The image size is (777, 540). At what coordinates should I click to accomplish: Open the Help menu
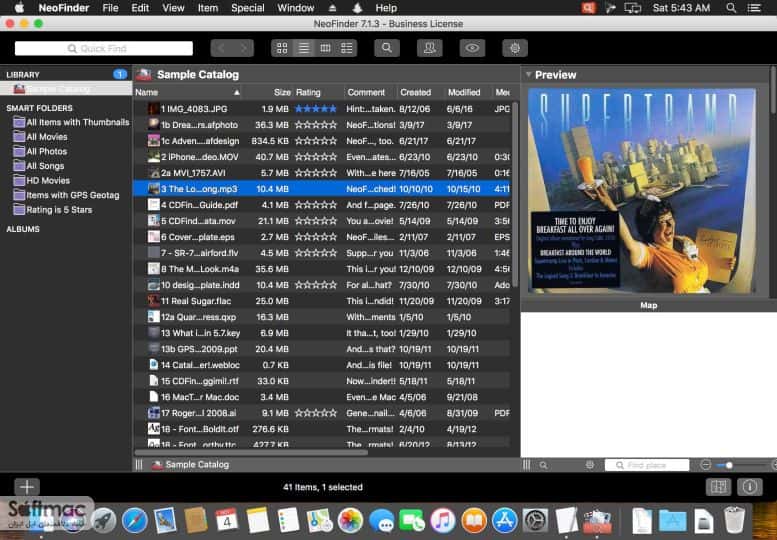pyautogui.click(x=386, y=8)
